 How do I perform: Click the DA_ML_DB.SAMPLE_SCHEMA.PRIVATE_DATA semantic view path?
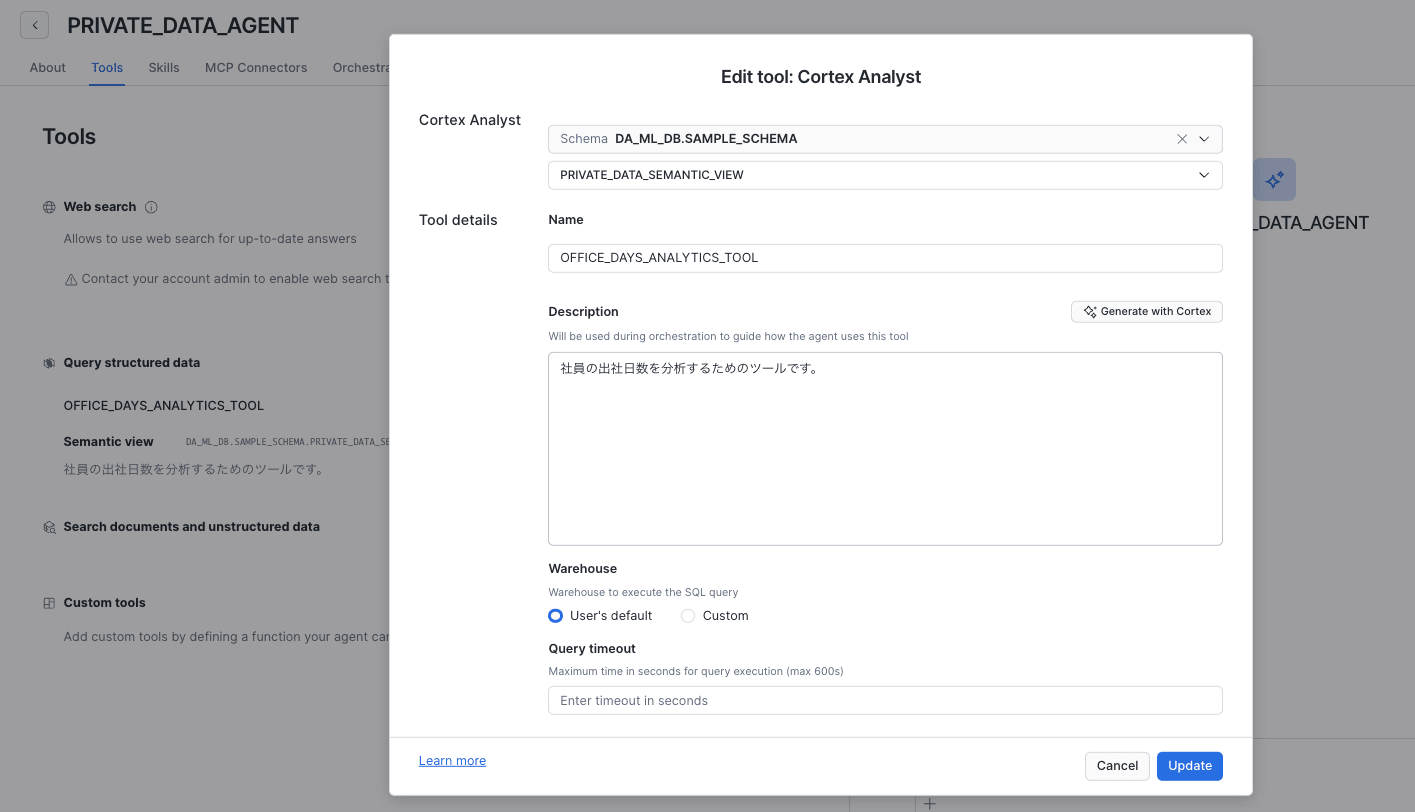tap(287, 442)
